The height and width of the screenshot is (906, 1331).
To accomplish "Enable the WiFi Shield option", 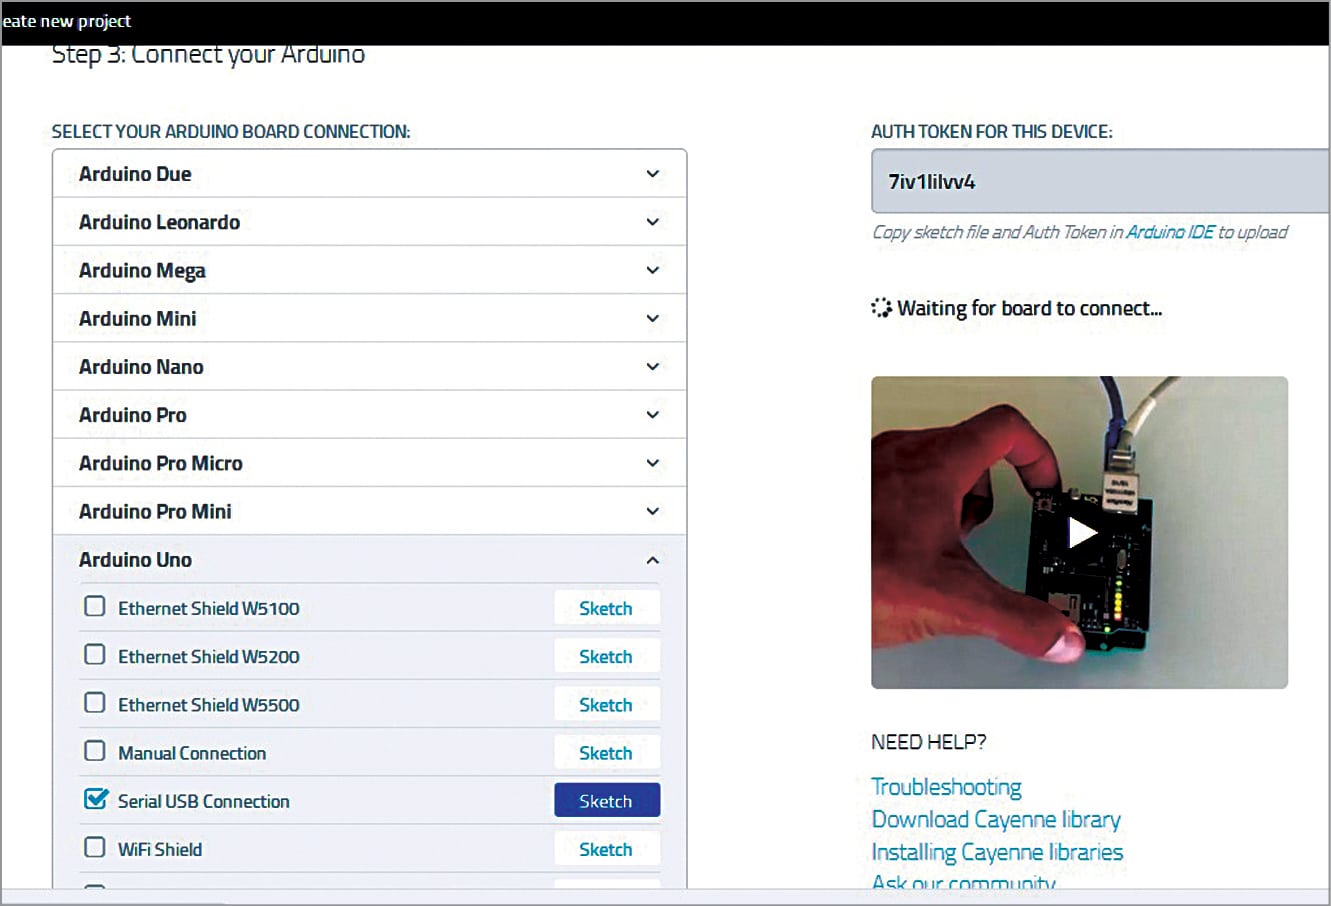I will [94, 847].
